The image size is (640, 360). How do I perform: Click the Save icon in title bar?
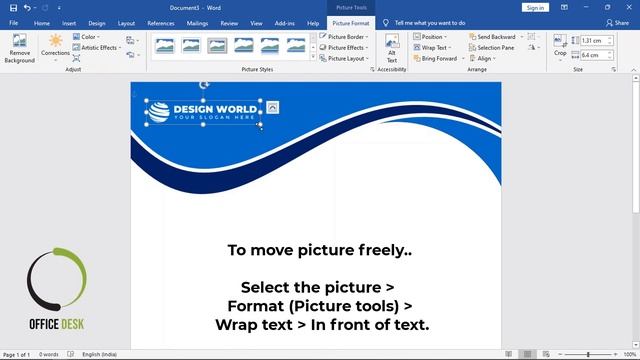click(13, 8)
